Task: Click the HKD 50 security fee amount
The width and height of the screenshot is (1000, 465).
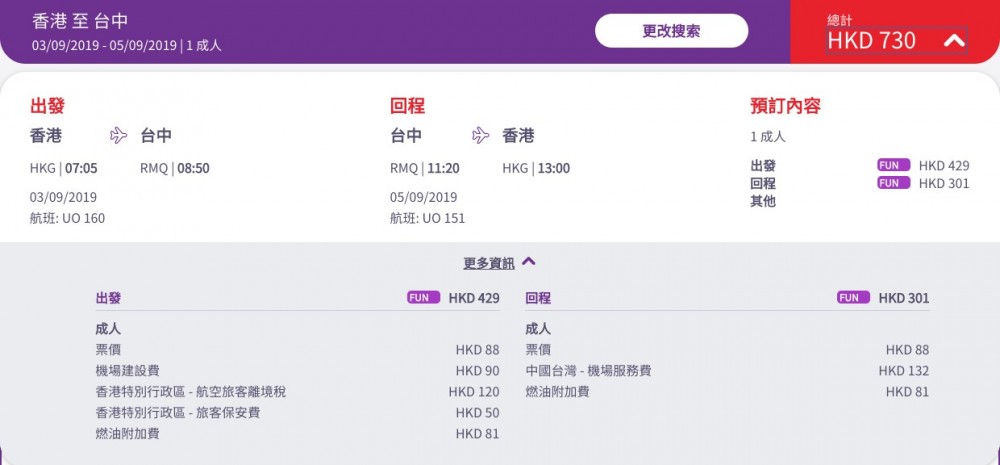Action: pos(478,413)
